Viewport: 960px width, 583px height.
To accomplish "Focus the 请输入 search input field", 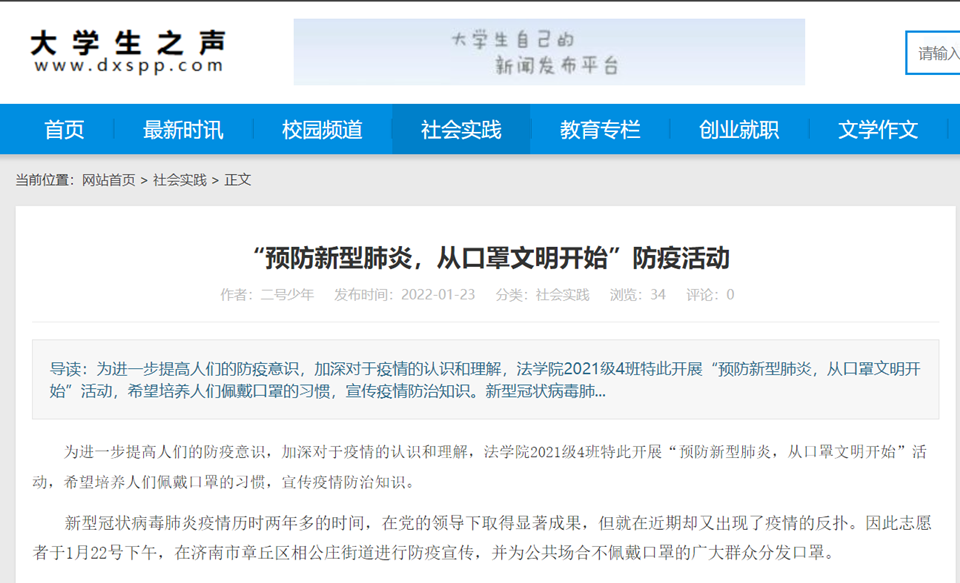I will click(x=932, y=53).
